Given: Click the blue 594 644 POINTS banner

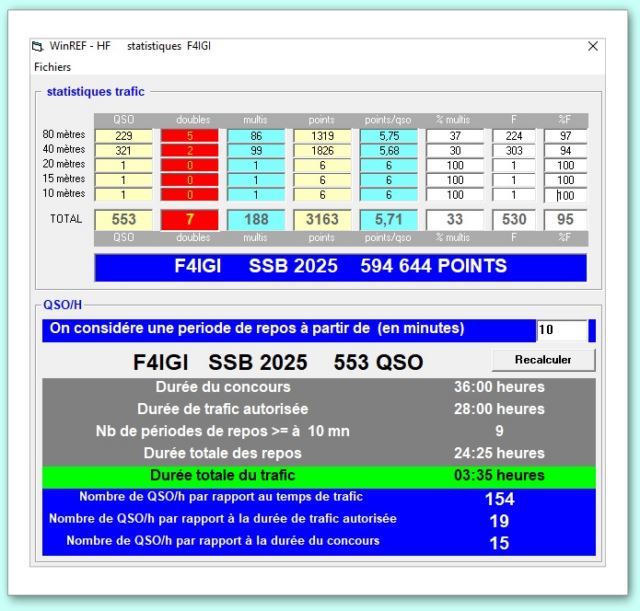Looking at the screenshot, I should click(340, 267).
